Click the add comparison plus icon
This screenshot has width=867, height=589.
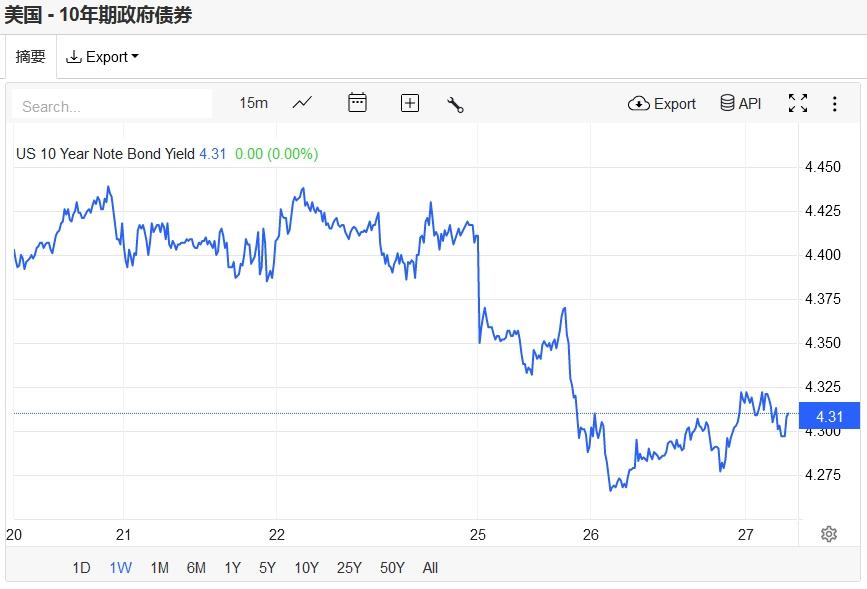click(x=410, y=103)
